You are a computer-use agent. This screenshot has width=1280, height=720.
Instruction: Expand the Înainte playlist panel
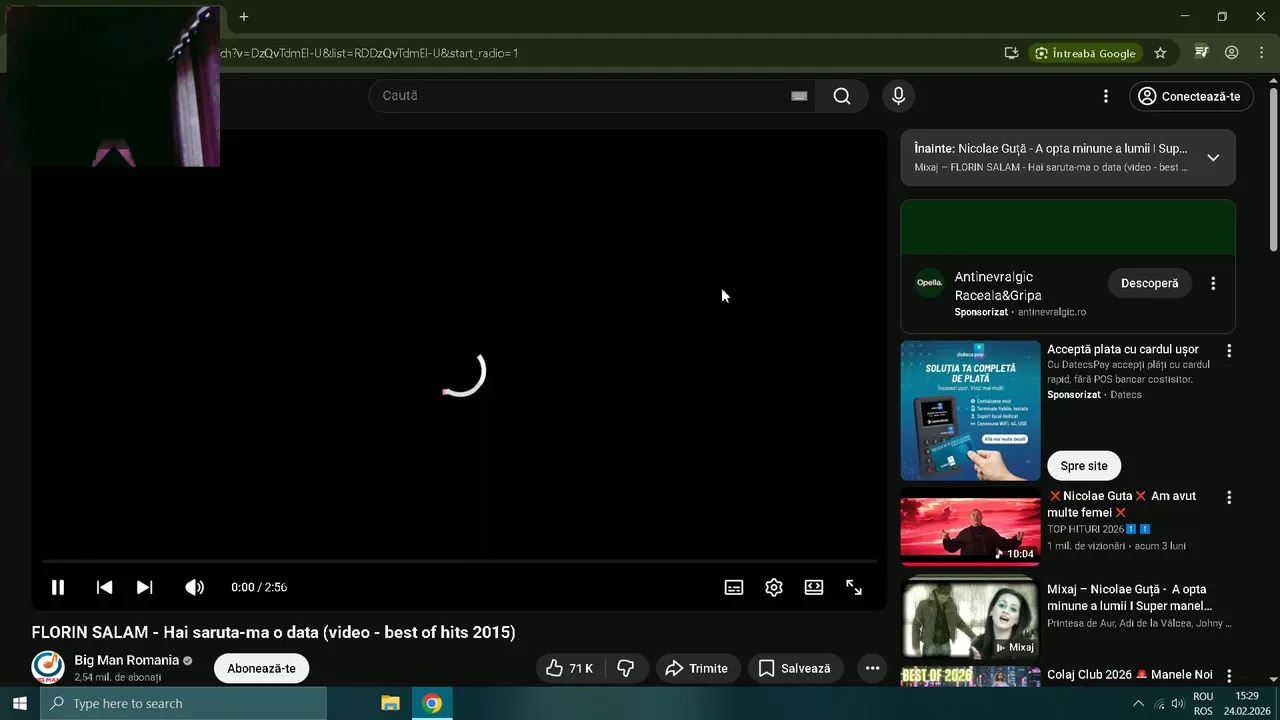(x=1213, y=158)
